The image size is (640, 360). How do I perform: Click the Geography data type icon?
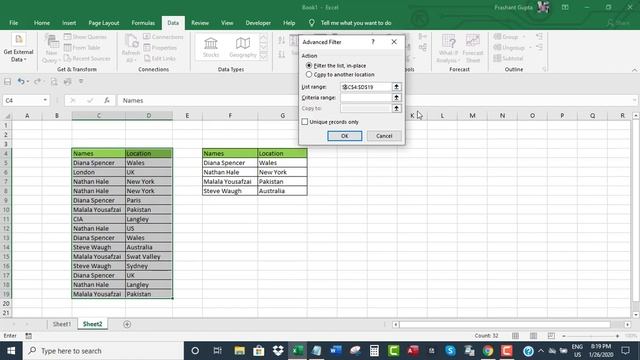[243, 47]
